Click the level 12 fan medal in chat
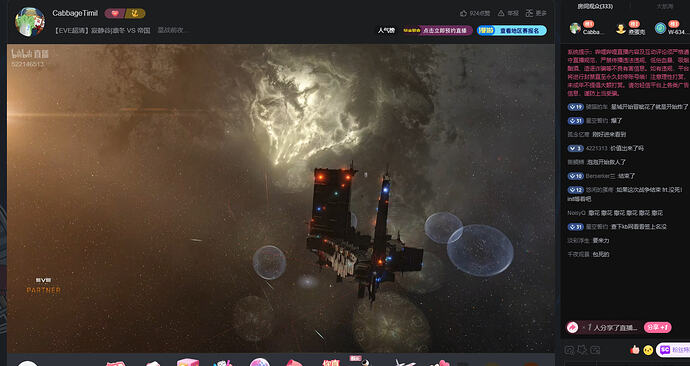Viewport: 690px width, 366px height. point(576,190)
